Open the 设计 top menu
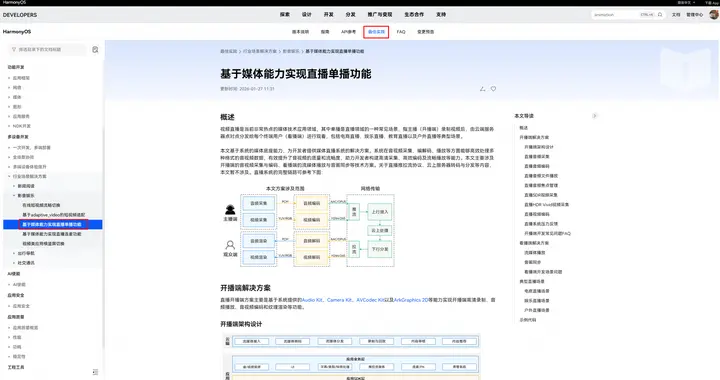Image resolution: width=720 pixels, height=380 pixels. pyautogui.click(x=307, y=15)
